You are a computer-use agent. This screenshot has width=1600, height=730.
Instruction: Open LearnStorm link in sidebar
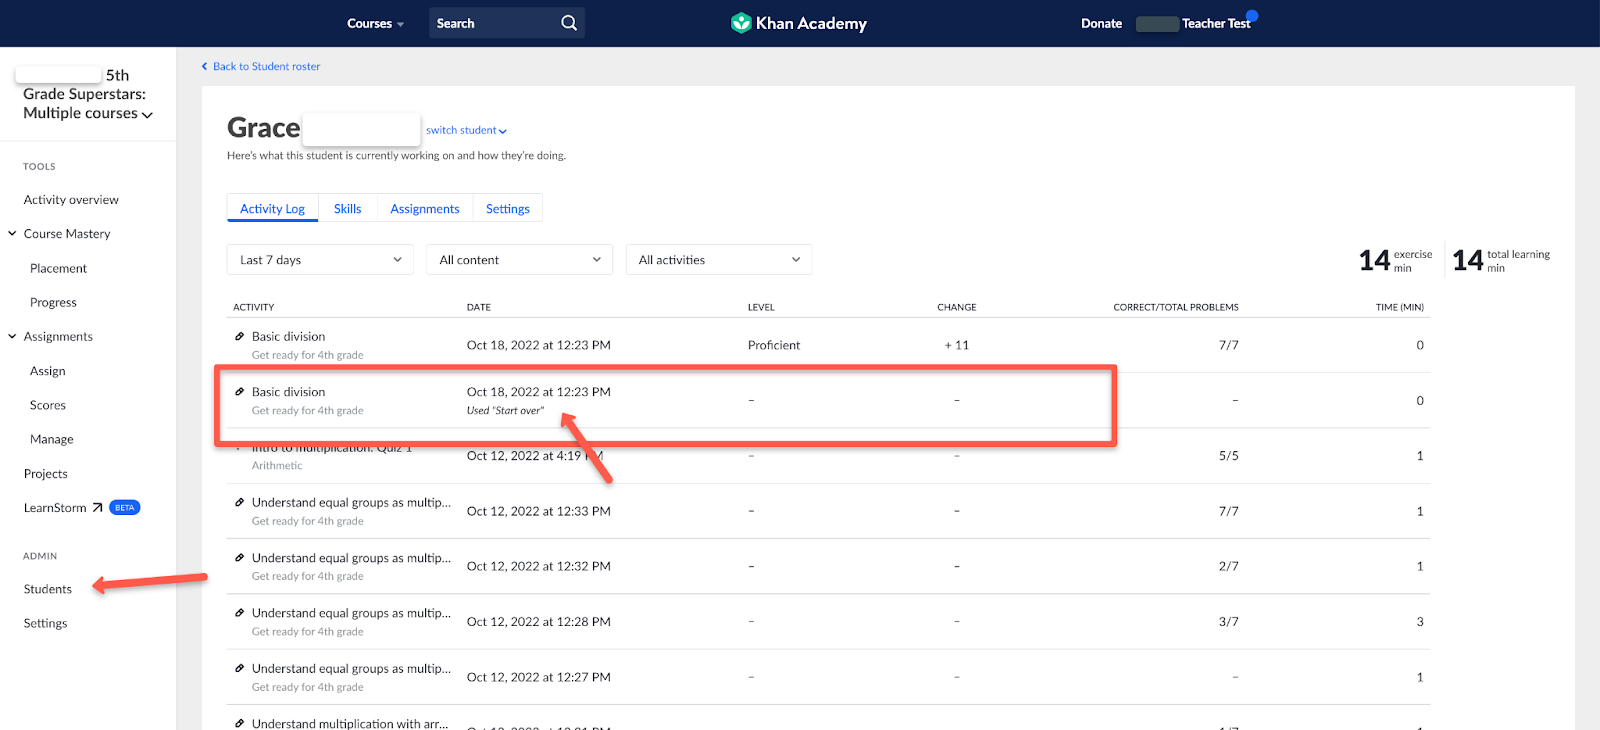click(55, 508)
